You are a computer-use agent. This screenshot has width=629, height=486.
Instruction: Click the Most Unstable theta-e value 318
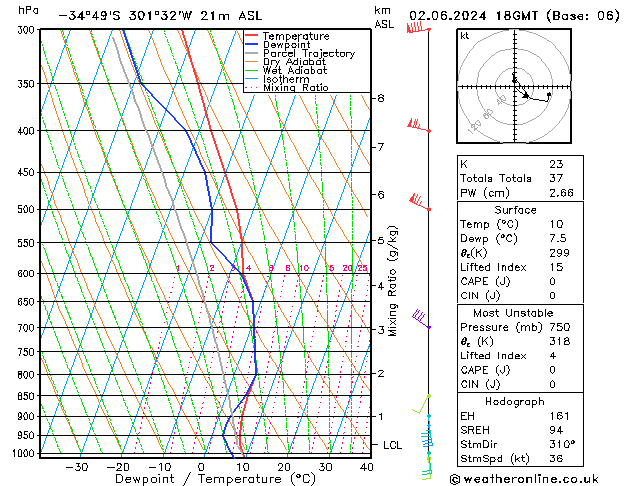point(560,341)
